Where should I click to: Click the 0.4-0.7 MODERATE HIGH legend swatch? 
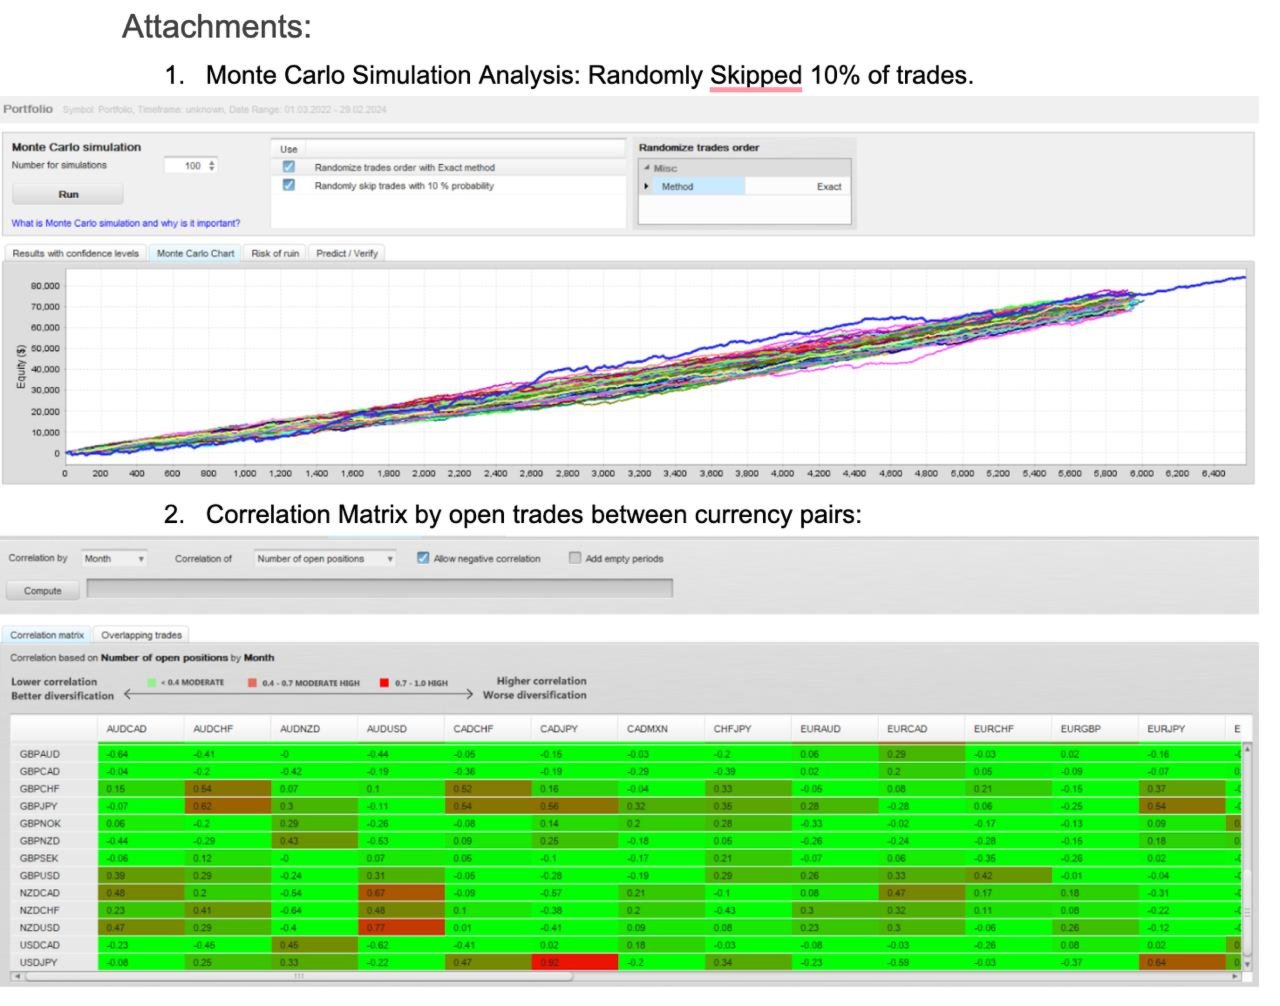253,683
